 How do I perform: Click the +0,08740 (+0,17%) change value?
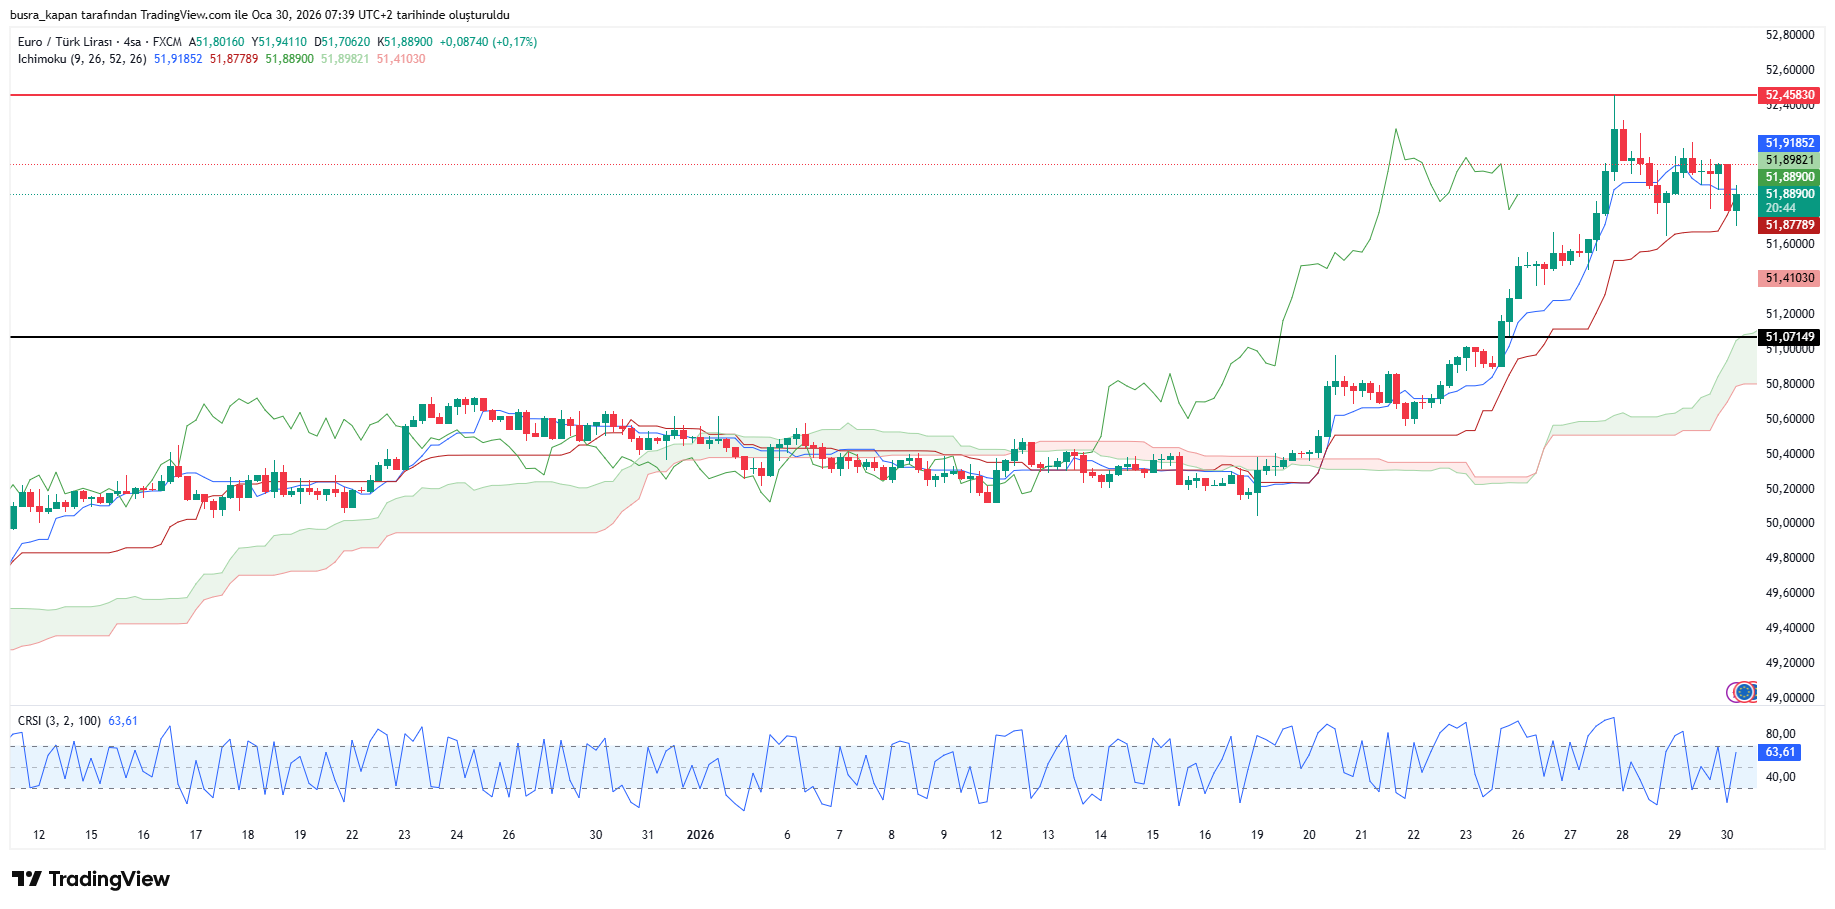pos(488,42)
